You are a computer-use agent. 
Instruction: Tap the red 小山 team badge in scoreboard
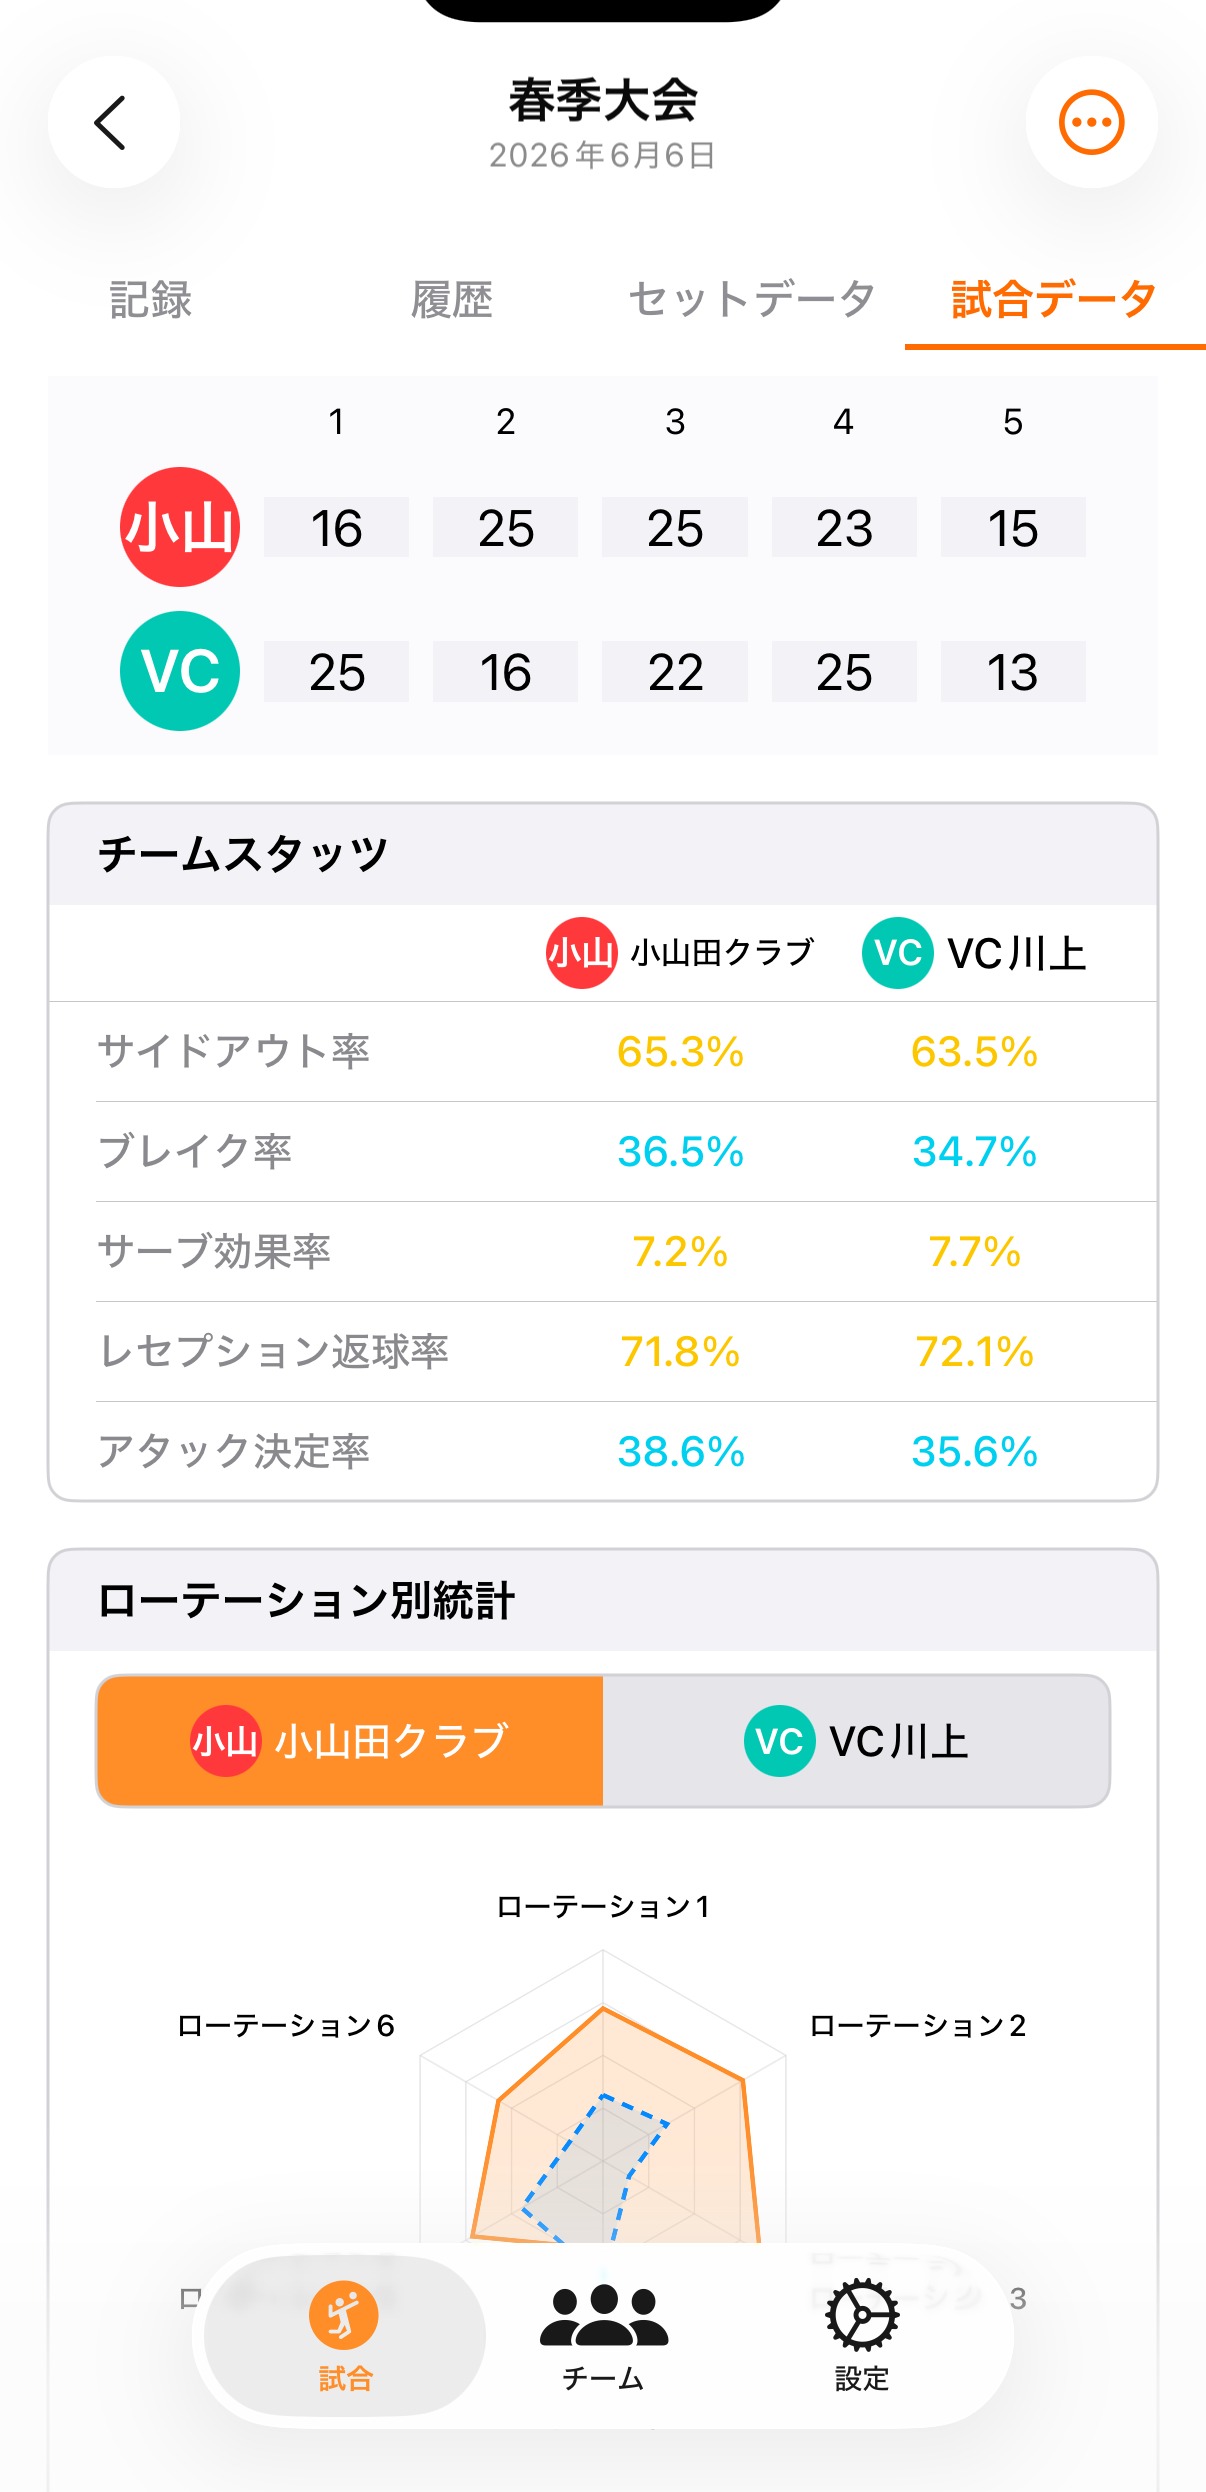[x=180, y=527]
